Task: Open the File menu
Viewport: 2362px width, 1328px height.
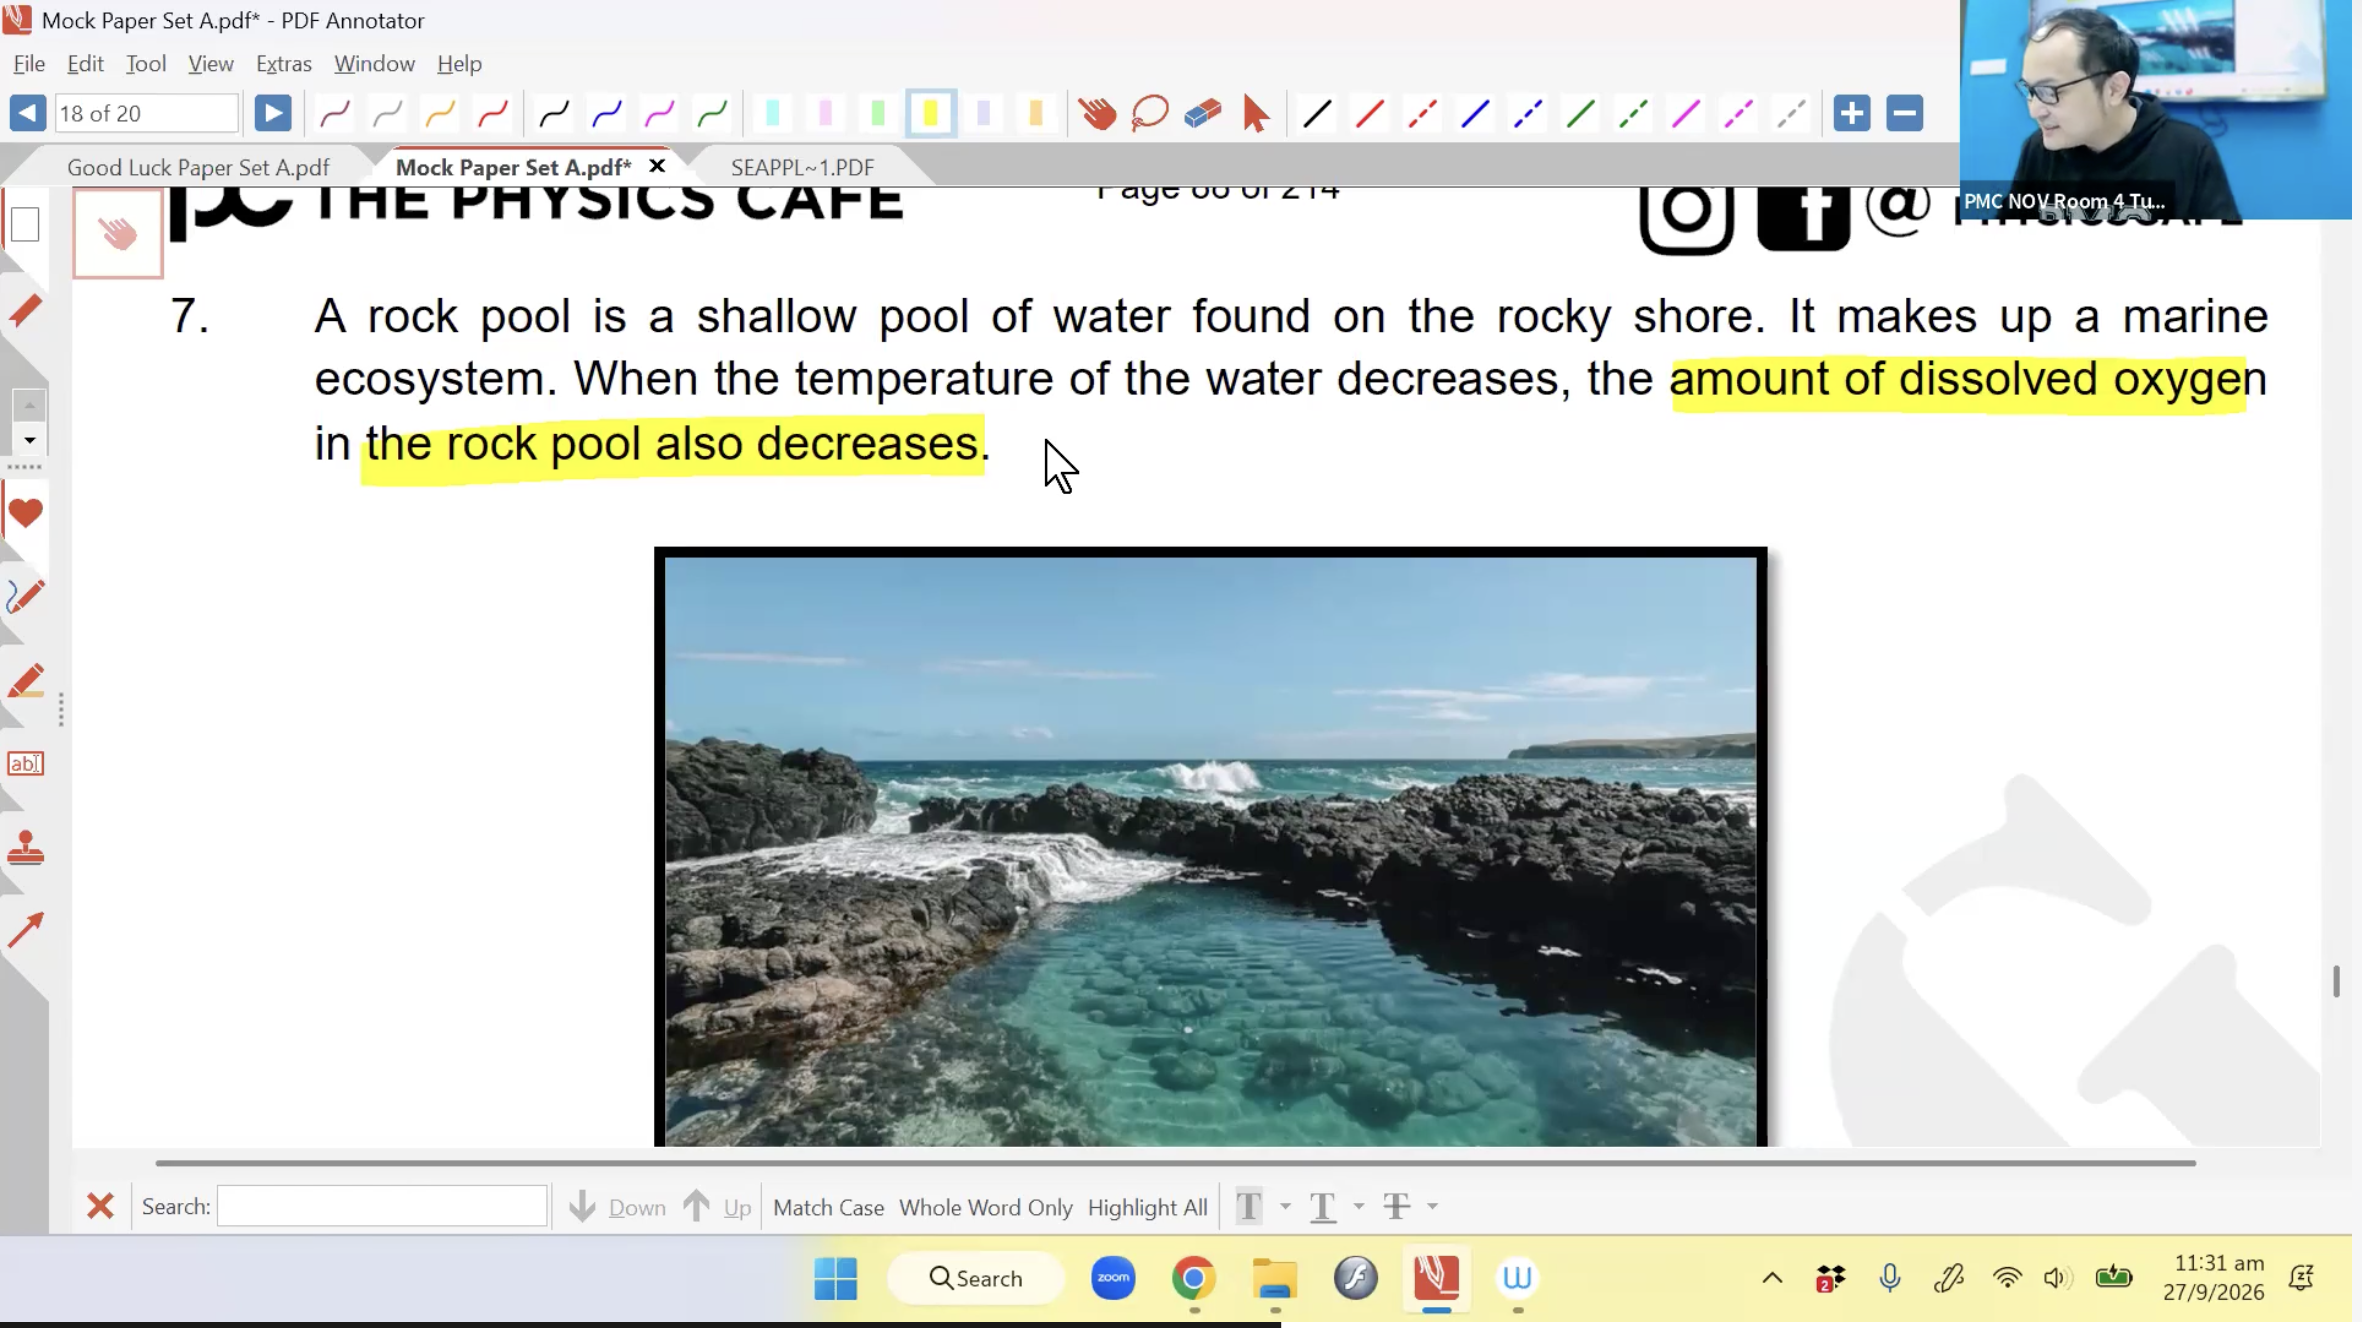Action: (29, 63)
